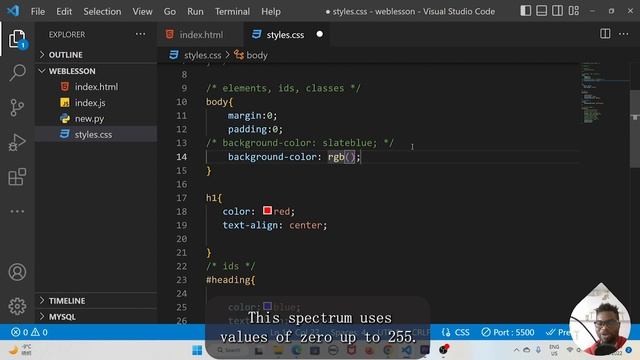Click Port : 5500 live server button
Image resolution: width=640 pixels, height=360 pixels.
[x=507, y=332]
